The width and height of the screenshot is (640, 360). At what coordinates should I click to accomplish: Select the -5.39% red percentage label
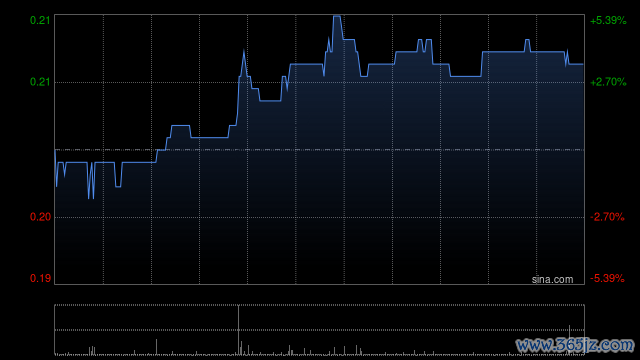click(607, 278)
